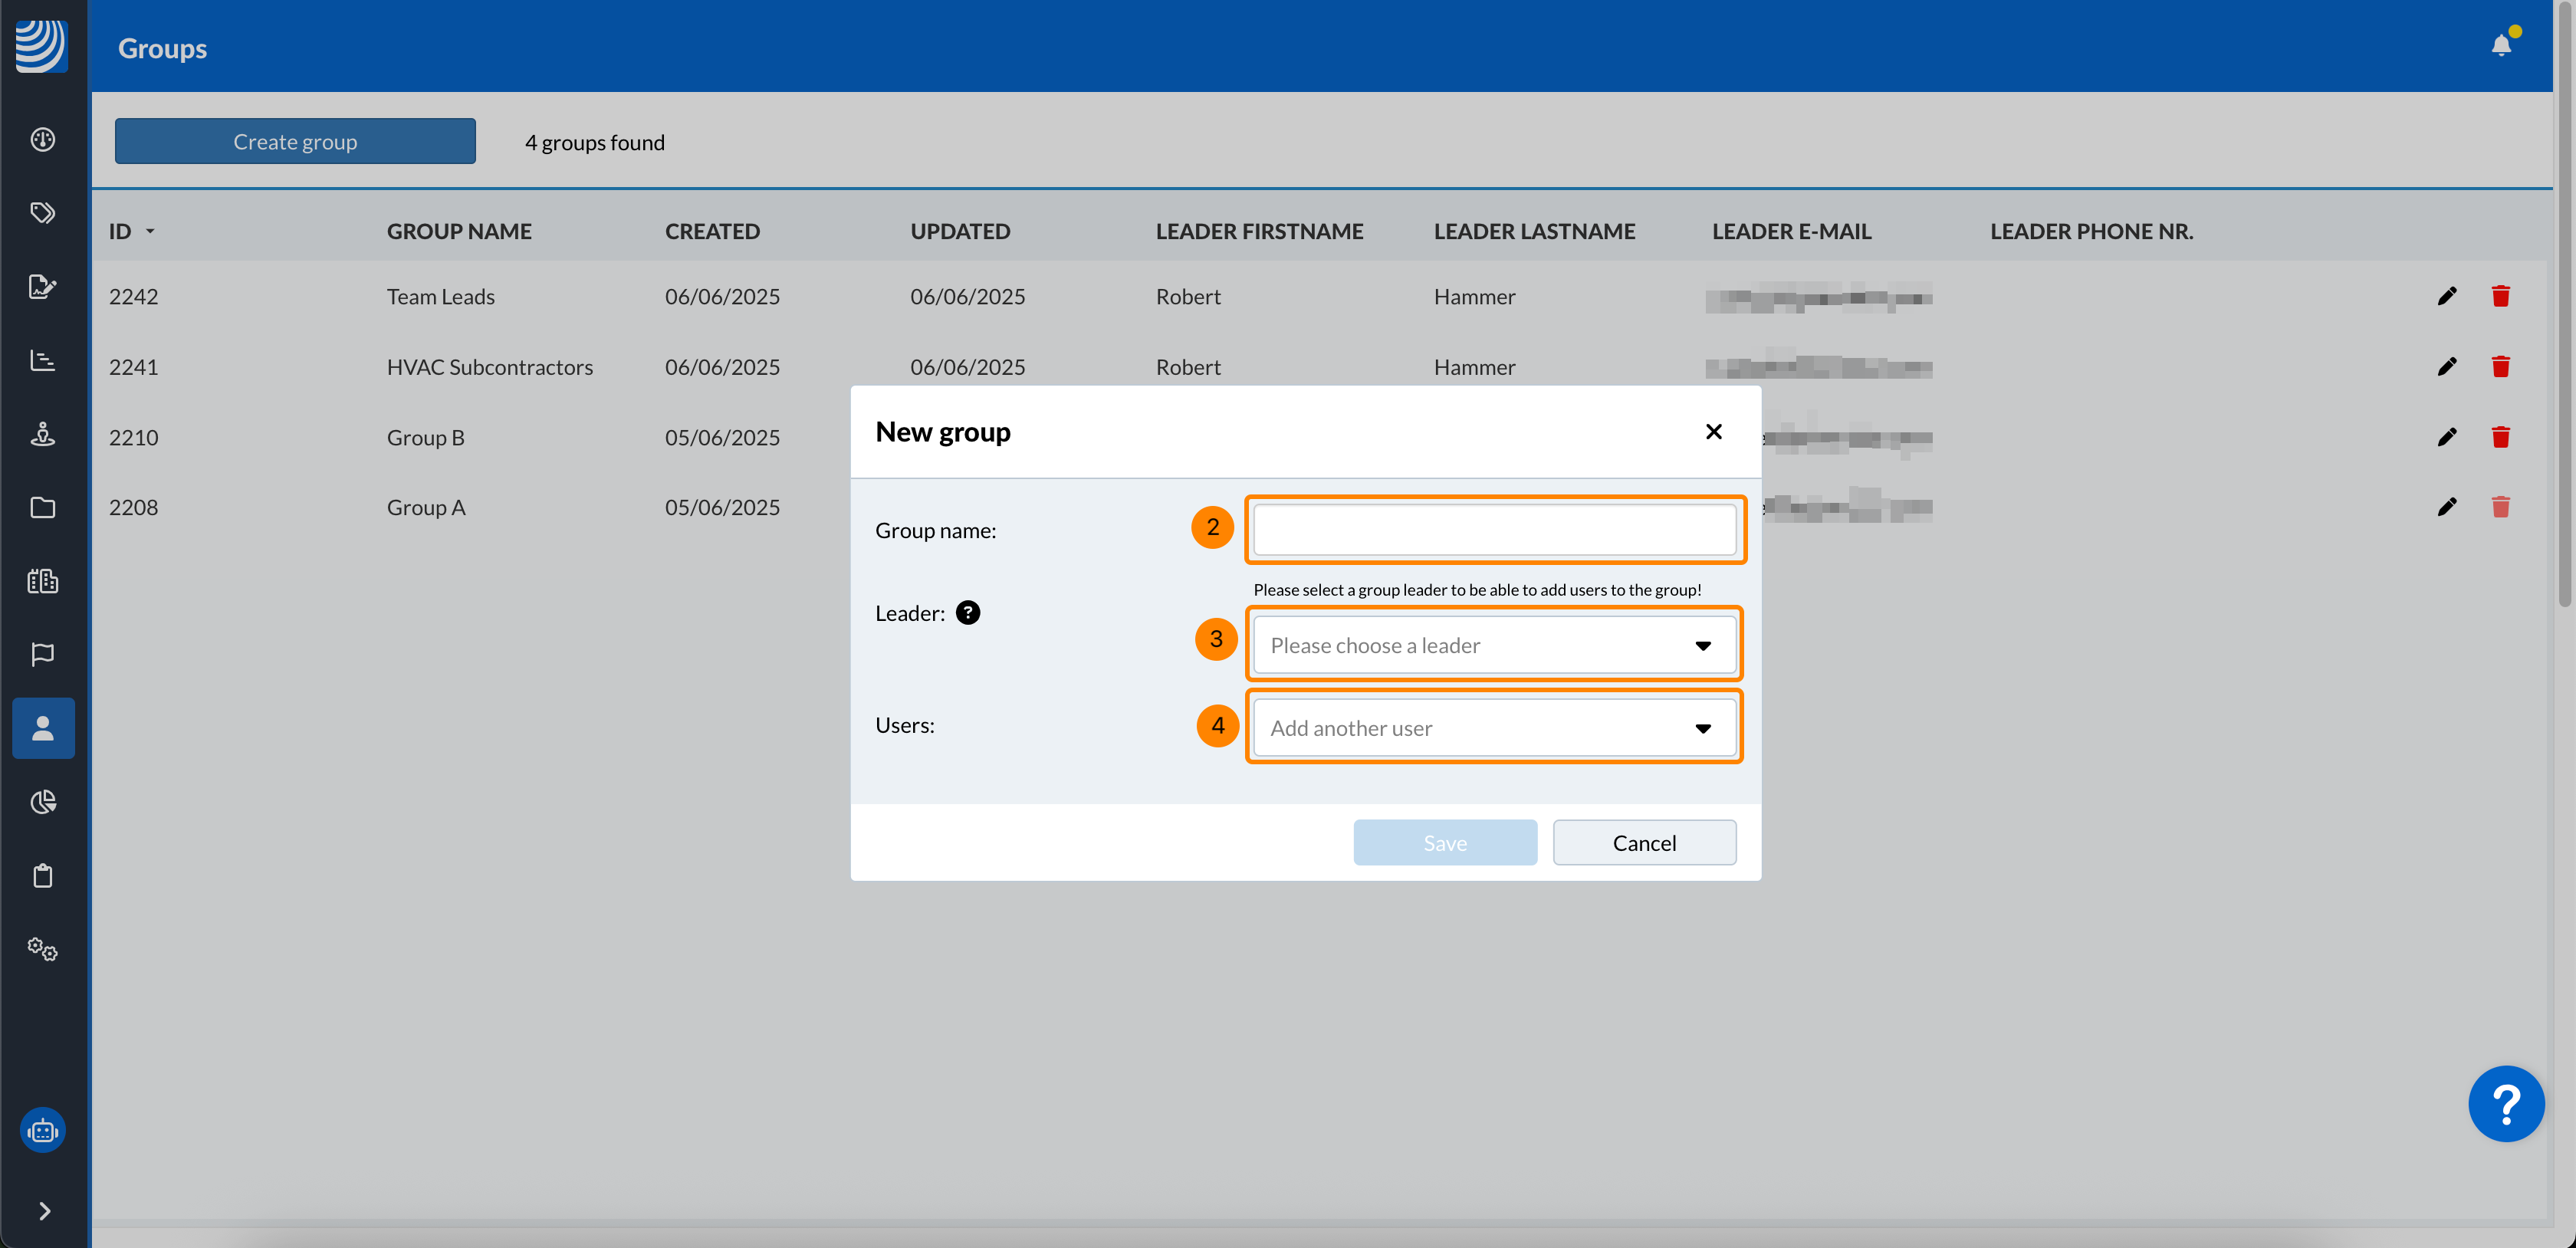This screenshot has width=2576, height=1248.
Task: Select the users person sidebar item
Action: (x=43, y=728)
